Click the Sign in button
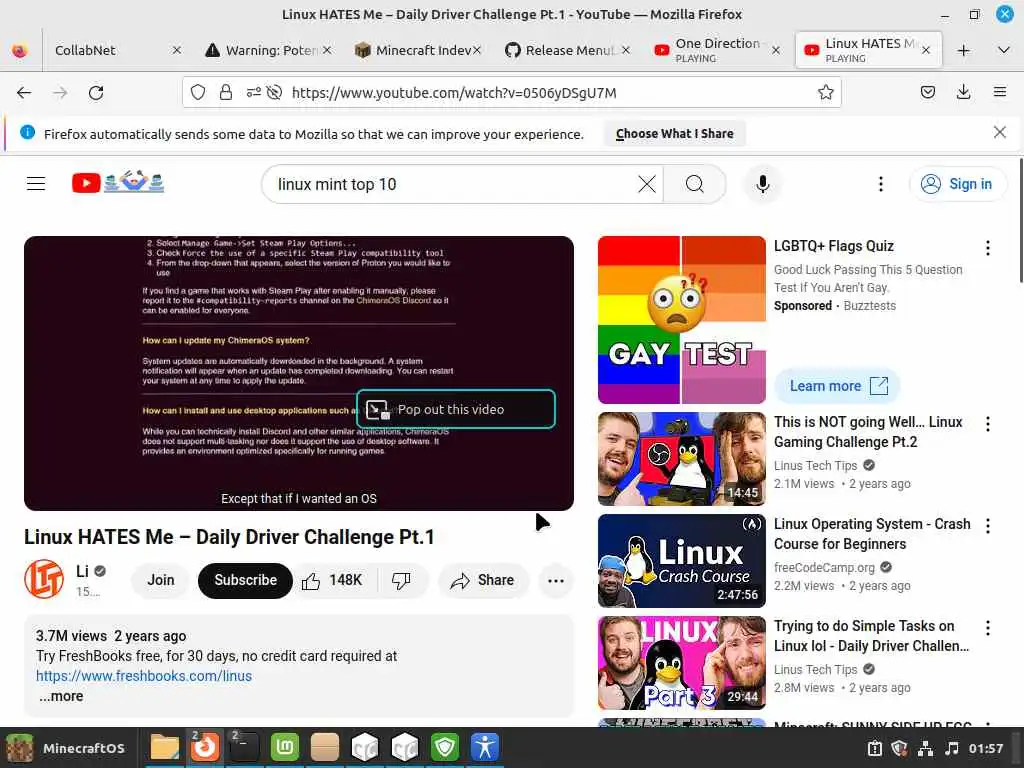The image size is (1024, 768). pos(958,184)
